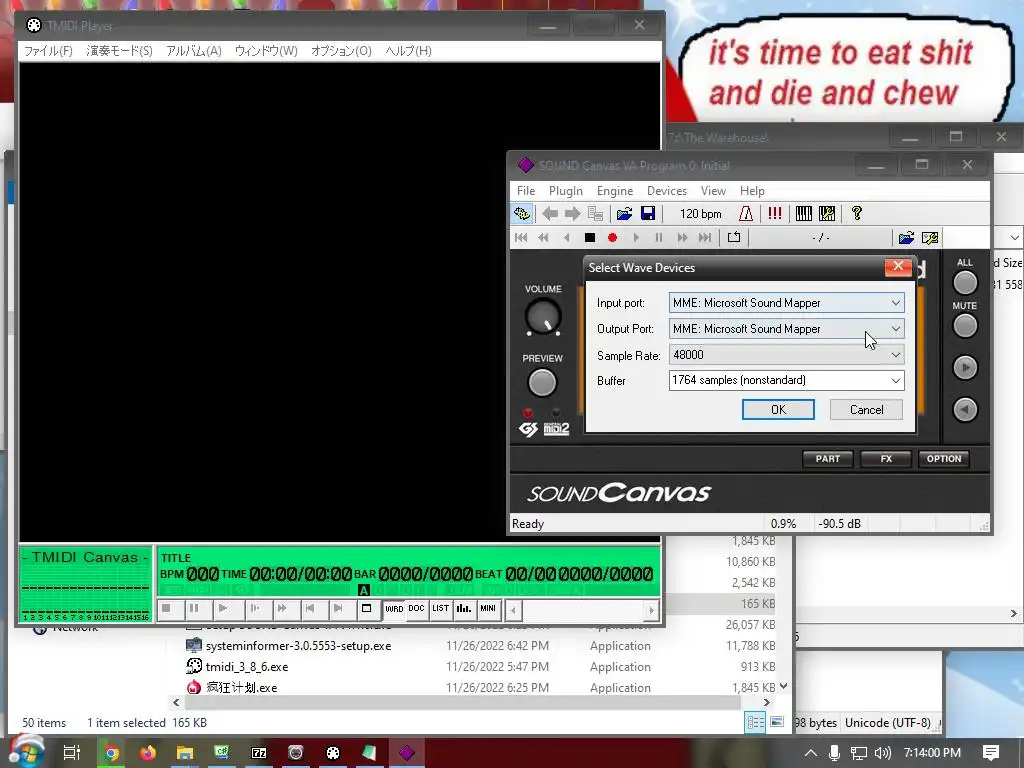Open the Output Port dropdown
Screen dimensions: 1024x768
point(786,328)
